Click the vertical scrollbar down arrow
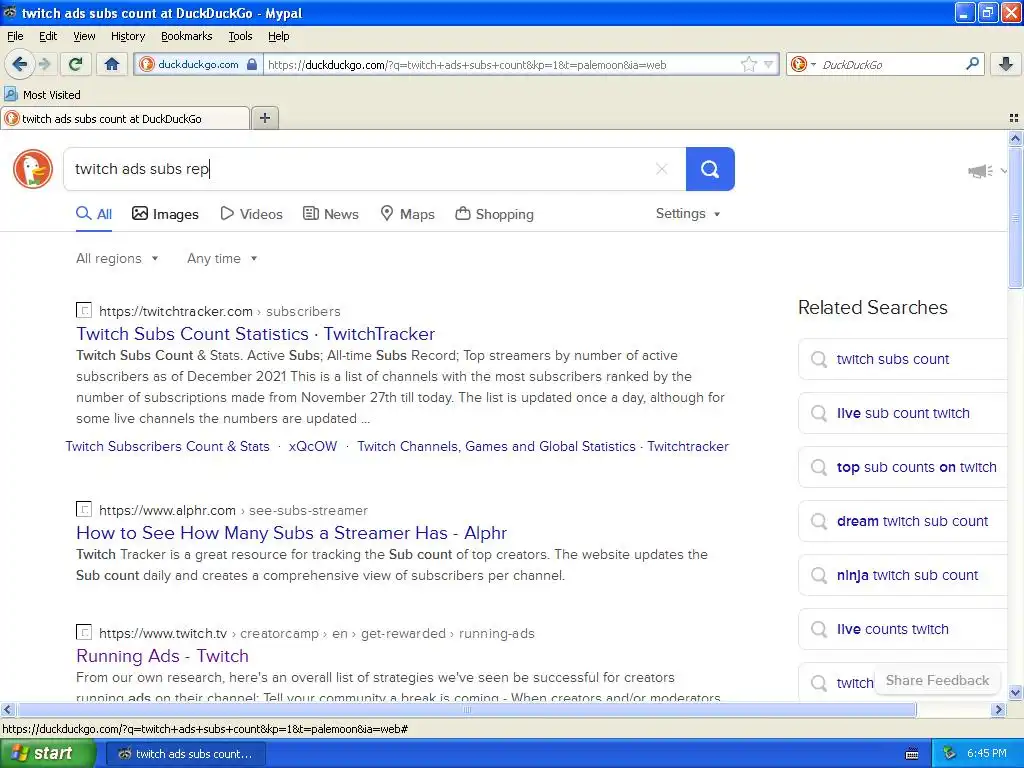 click(1015, 693)
